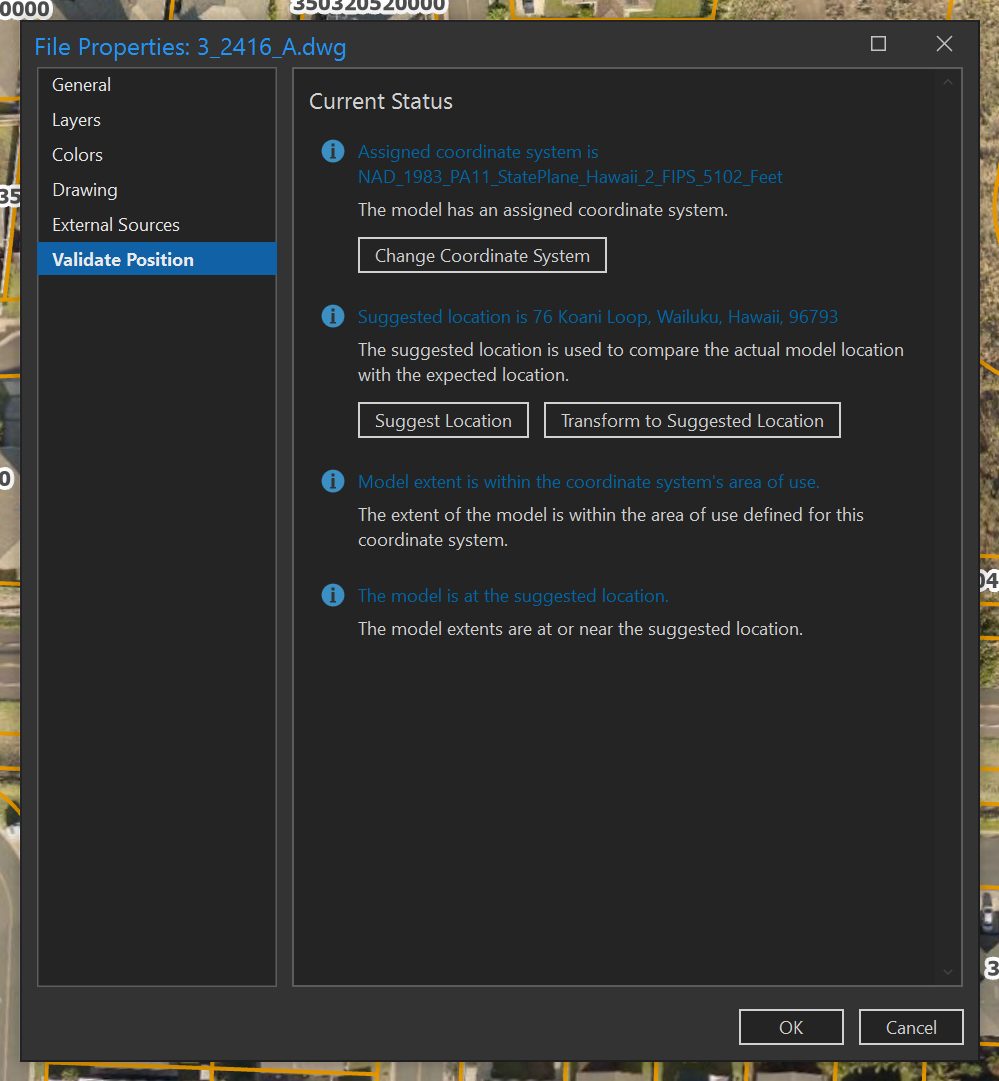The height and width of the screenshot is (1081, 999).
Task: Open the Drawing section
Action: pyautogui.click(x=84, y=190)
